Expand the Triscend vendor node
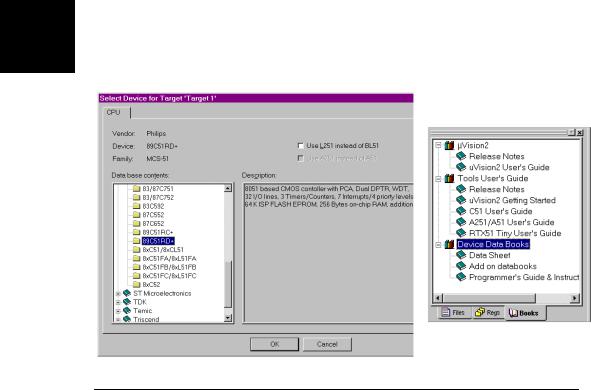This screenshot has height=390, width=591. 118,320
